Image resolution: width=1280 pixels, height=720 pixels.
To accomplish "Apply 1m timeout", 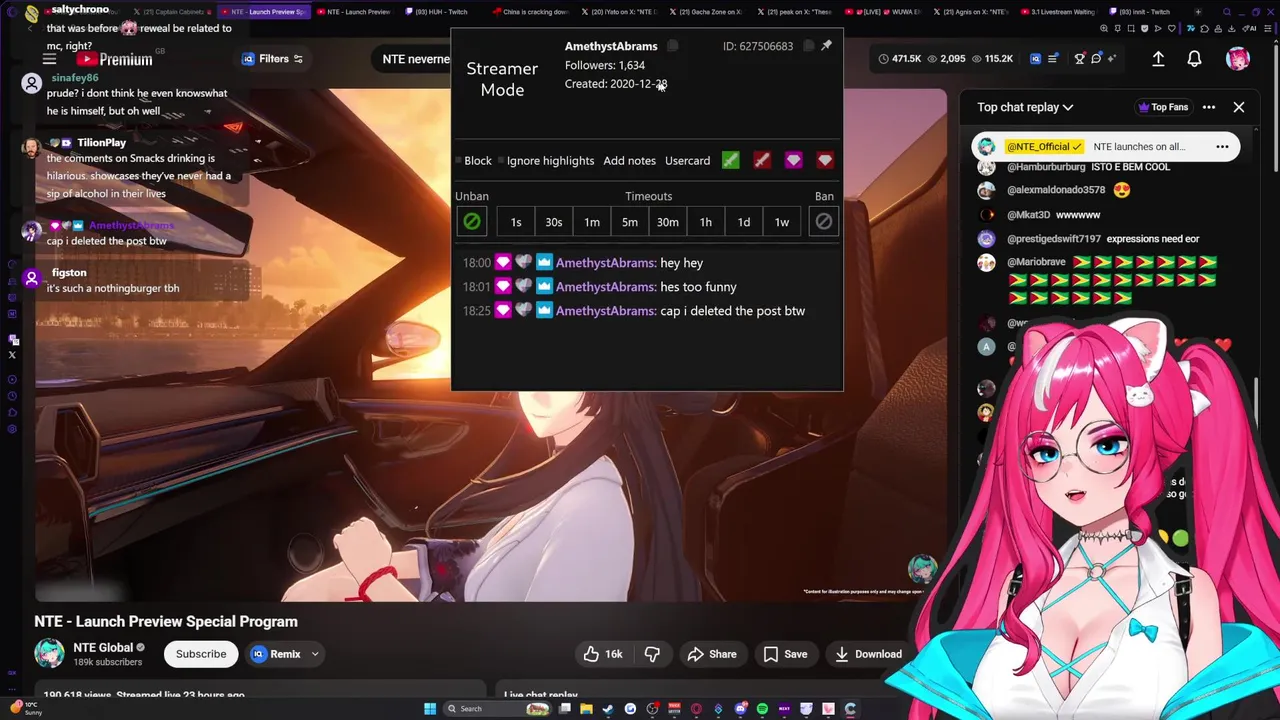I will point(592,222).
